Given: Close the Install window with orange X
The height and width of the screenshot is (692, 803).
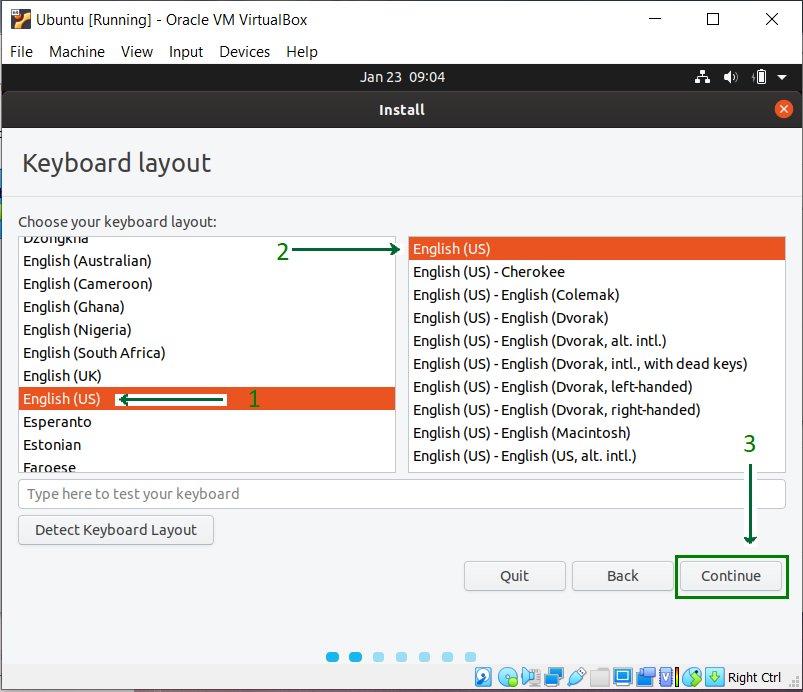Looking at the screenshot, I should pos(784,109).
